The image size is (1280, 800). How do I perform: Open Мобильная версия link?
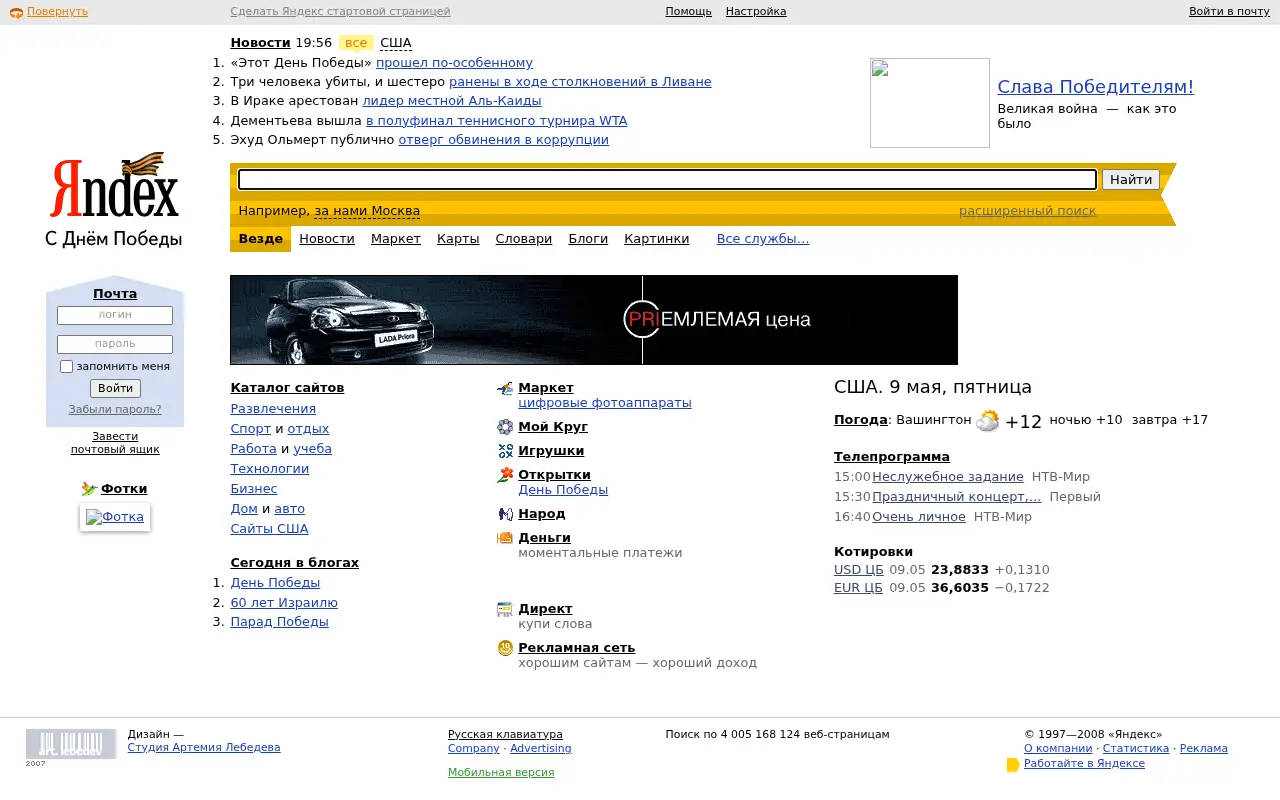pyautogui.click(x=501, y=773)
